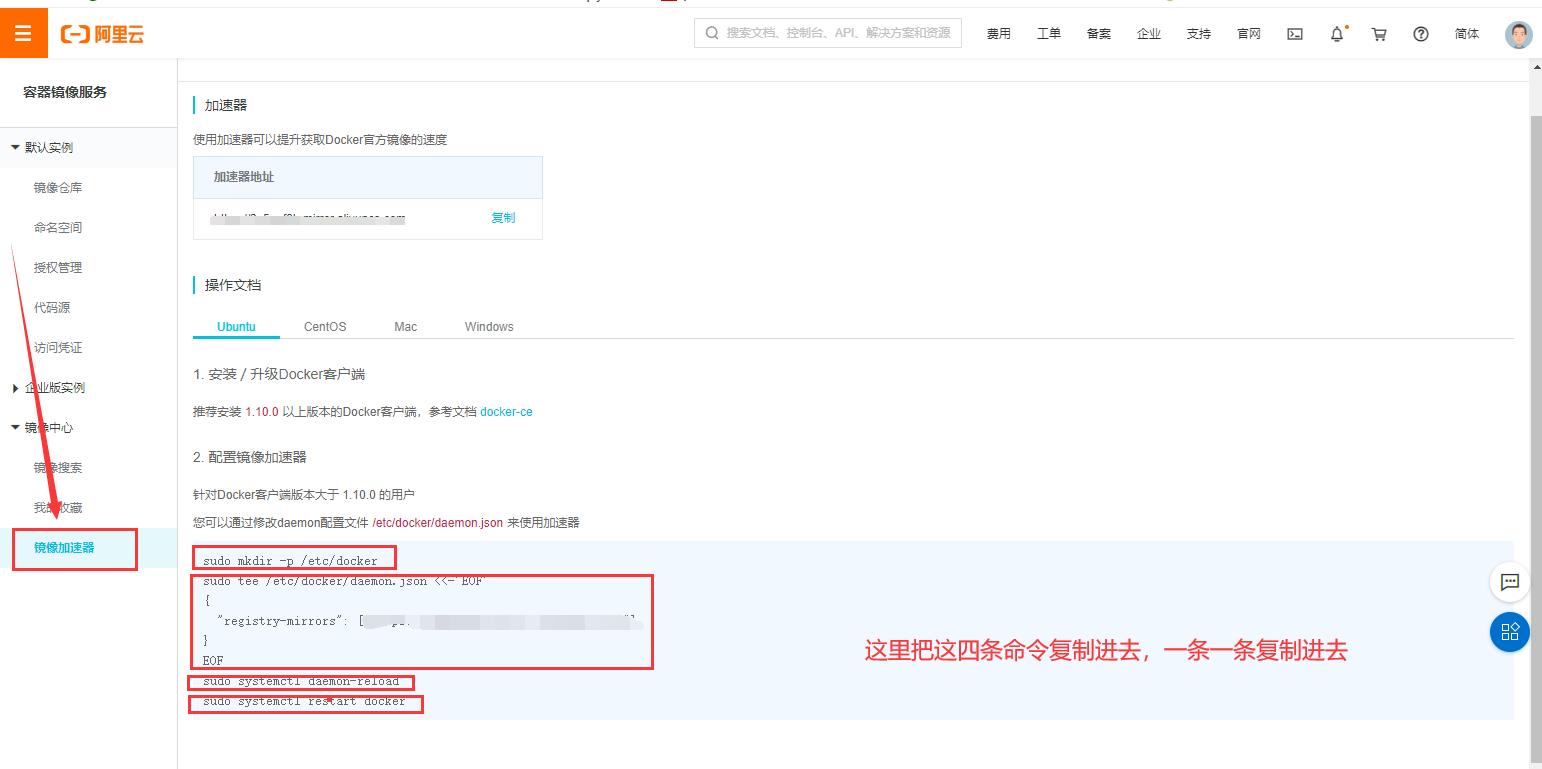Click the Alibaba Cloud logo
Viewport: 1542px width, 769px height.
point(103,34)
